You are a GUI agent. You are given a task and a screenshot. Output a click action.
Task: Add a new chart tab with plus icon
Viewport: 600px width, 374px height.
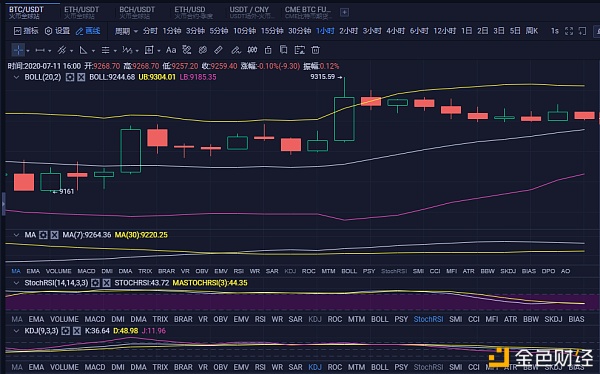pyautogui.click(x=344, y=13)
